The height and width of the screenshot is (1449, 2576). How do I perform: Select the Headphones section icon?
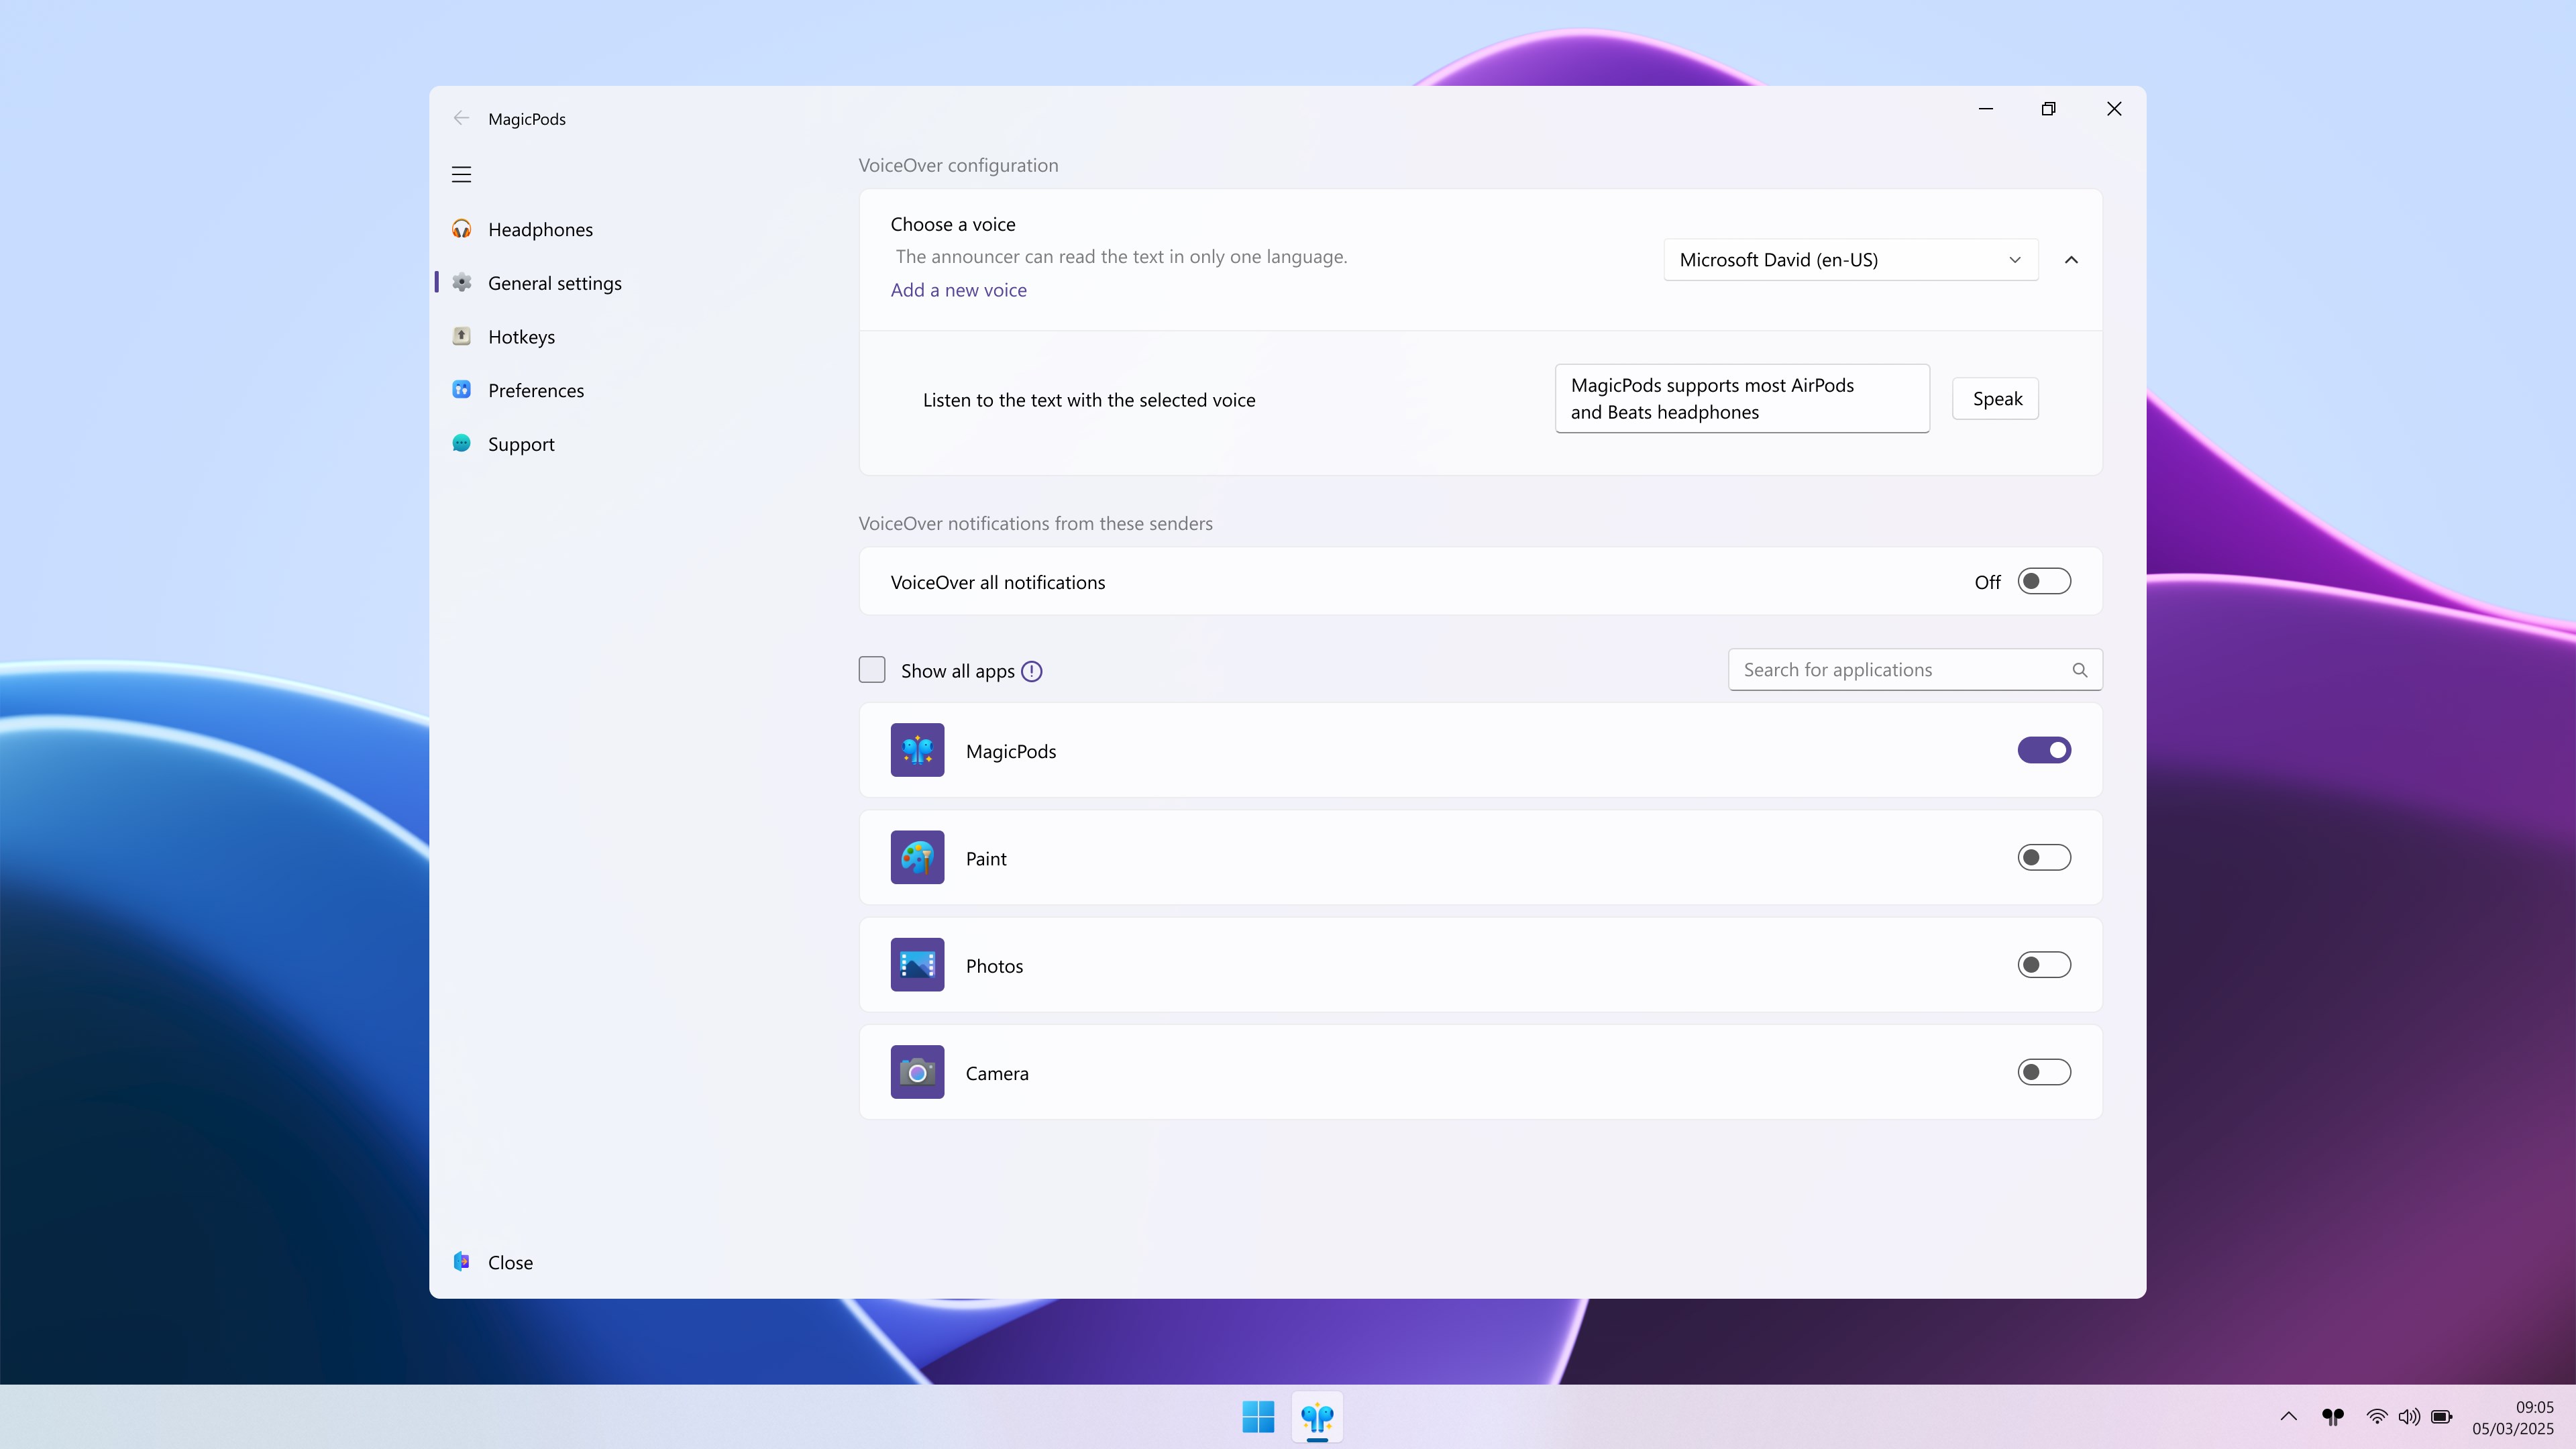461,229
